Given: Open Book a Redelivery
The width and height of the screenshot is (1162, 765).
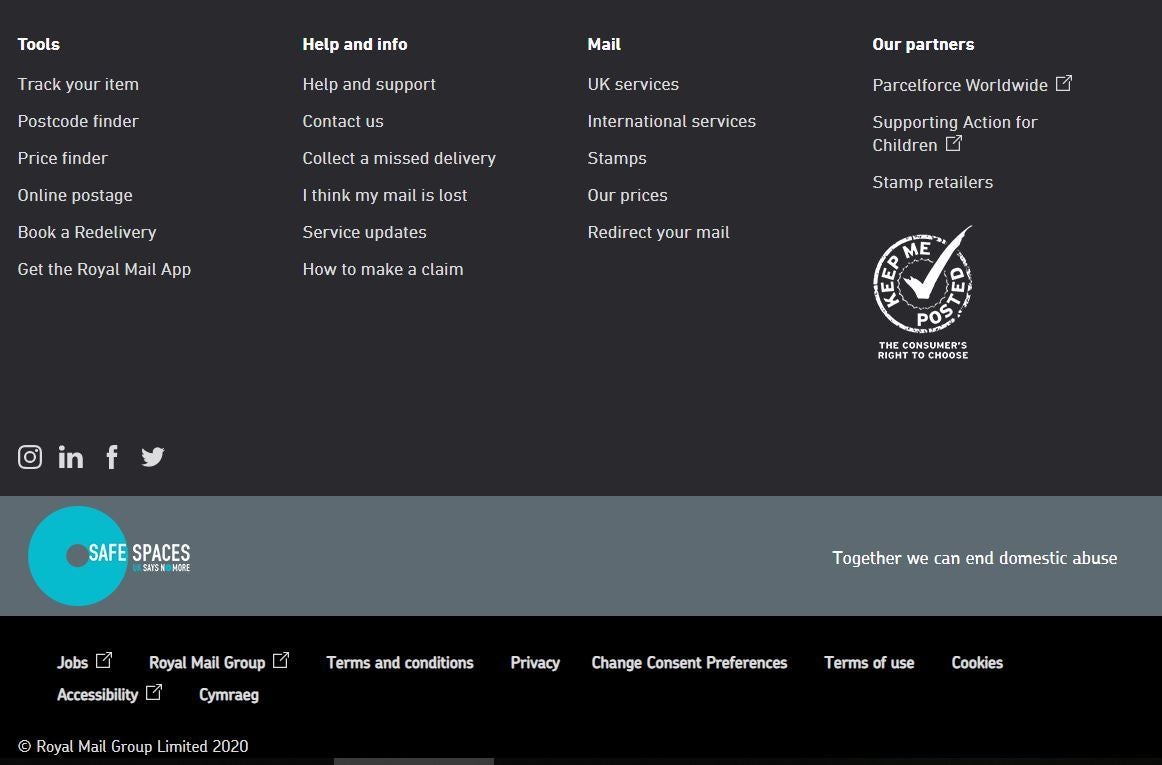Looking at the screenshot, I should pyautogui.click(x=86, y=232).
